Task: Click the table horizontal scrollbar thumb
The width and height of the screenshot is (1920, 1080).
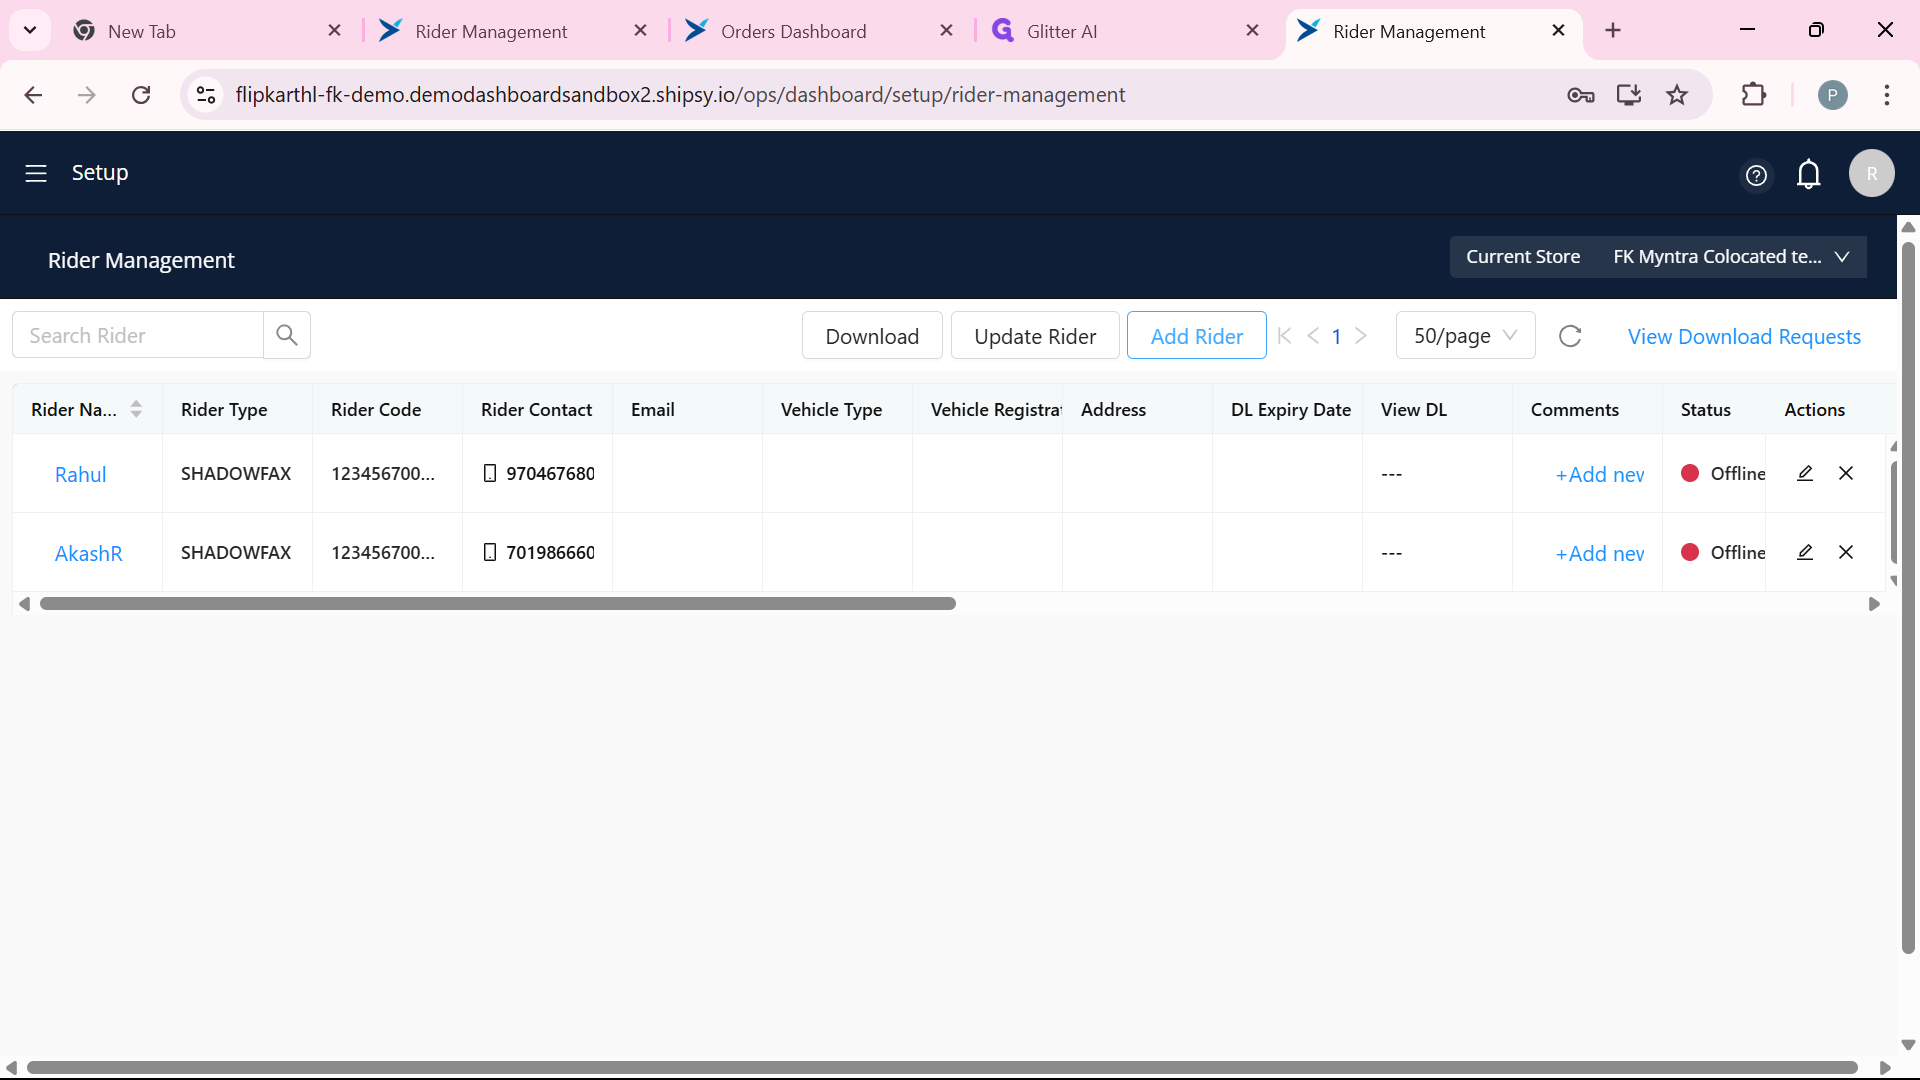Action: (498, 603)
